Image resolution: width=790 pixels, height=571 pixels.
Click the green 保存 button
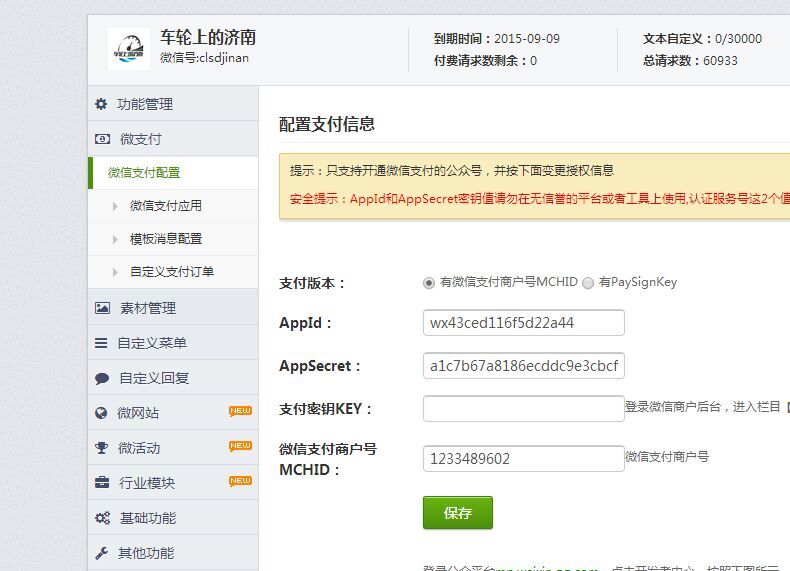pos(457,513)
